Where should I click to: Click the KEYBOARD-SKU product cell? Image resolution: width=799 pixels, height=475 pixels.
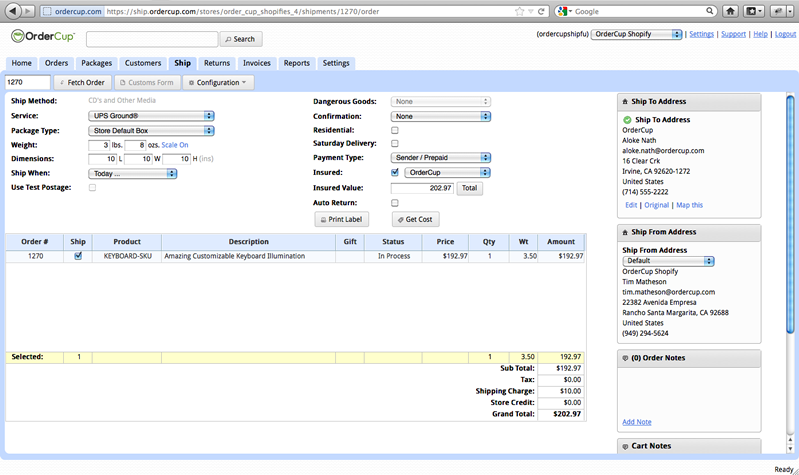coord(127,256)
